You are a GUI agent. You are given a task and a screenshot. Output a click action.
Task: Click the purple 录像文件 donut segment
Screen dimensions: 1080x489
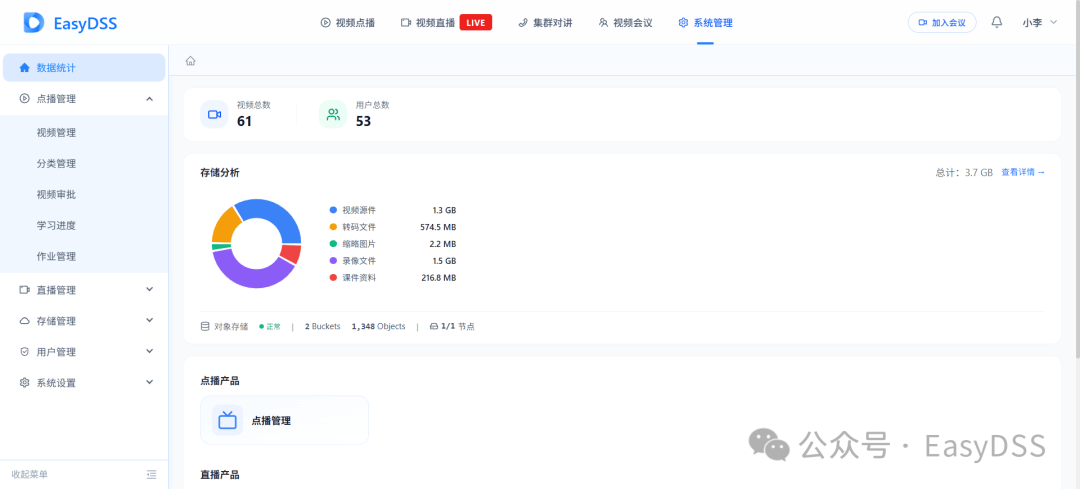[x=249, y=275]
